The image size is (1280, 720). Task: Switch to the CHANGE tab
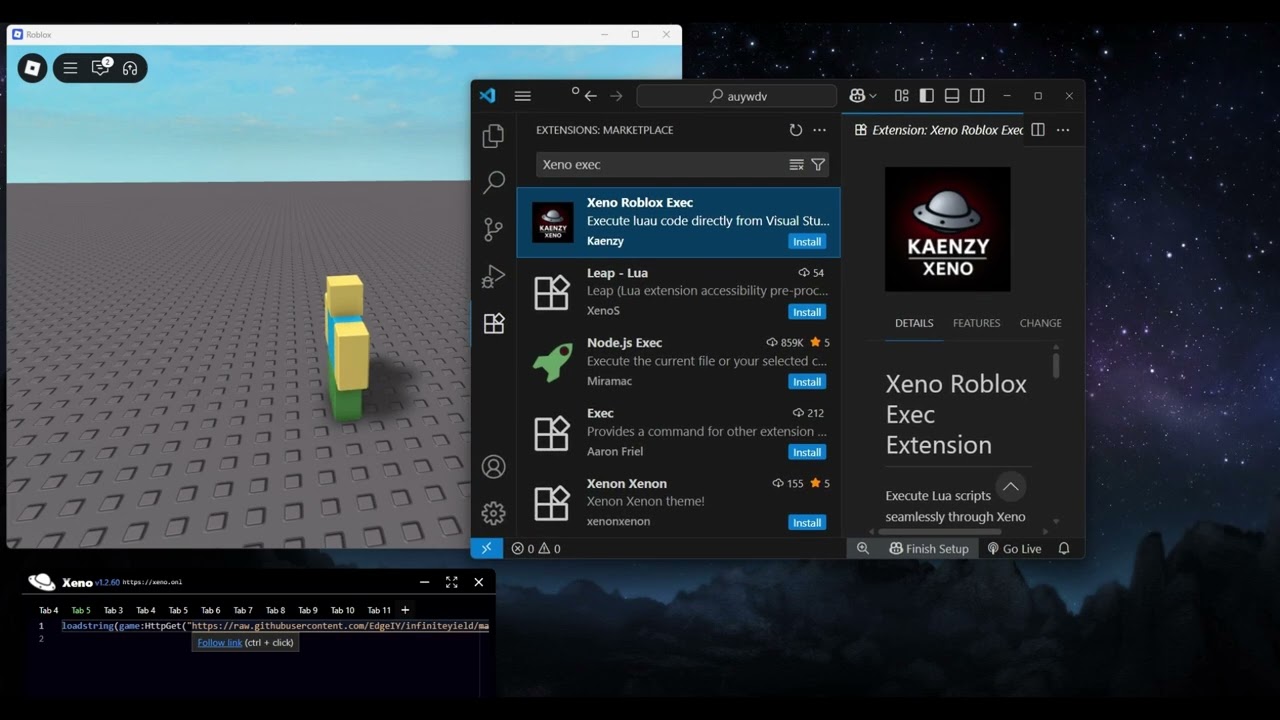point(1040,323)
